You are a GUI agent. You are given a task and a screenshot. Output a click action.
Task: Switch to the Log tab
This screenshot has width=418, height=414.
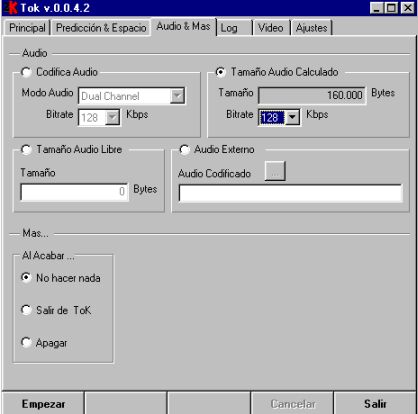click(235, 28)
